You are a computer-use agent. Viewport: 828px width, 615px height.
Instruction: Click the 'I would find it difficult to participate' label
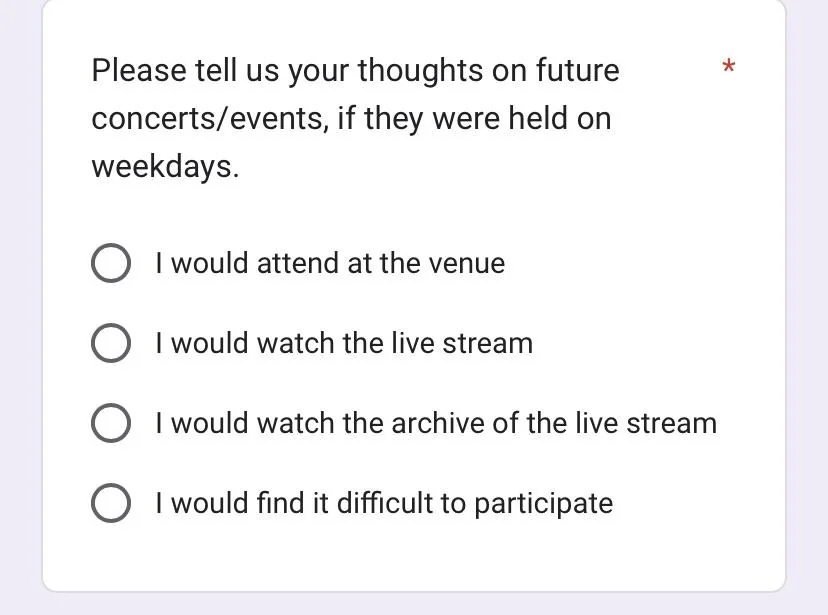coord(384,503)
